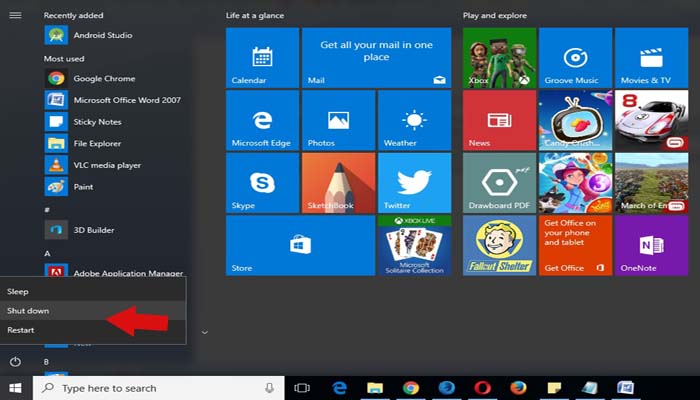Launch the Fallout Shelter tile
Screen dimensions: 700x400
coord(499,245)
